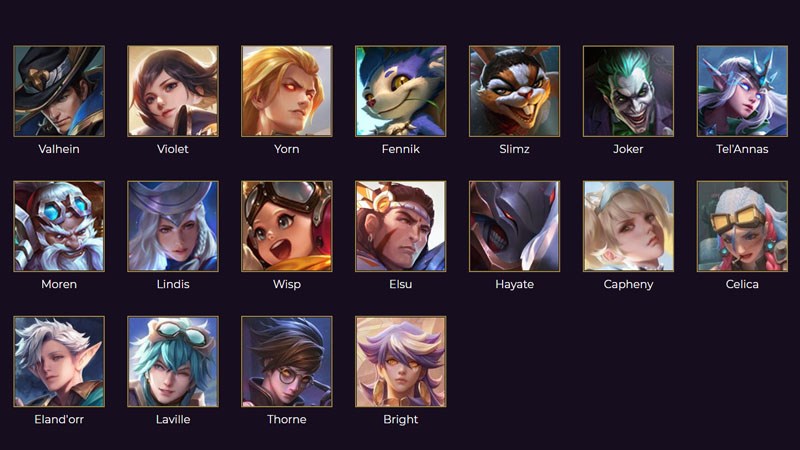Open the Joker hero portrait
The image size is (800, 450).
pos(628,91)
